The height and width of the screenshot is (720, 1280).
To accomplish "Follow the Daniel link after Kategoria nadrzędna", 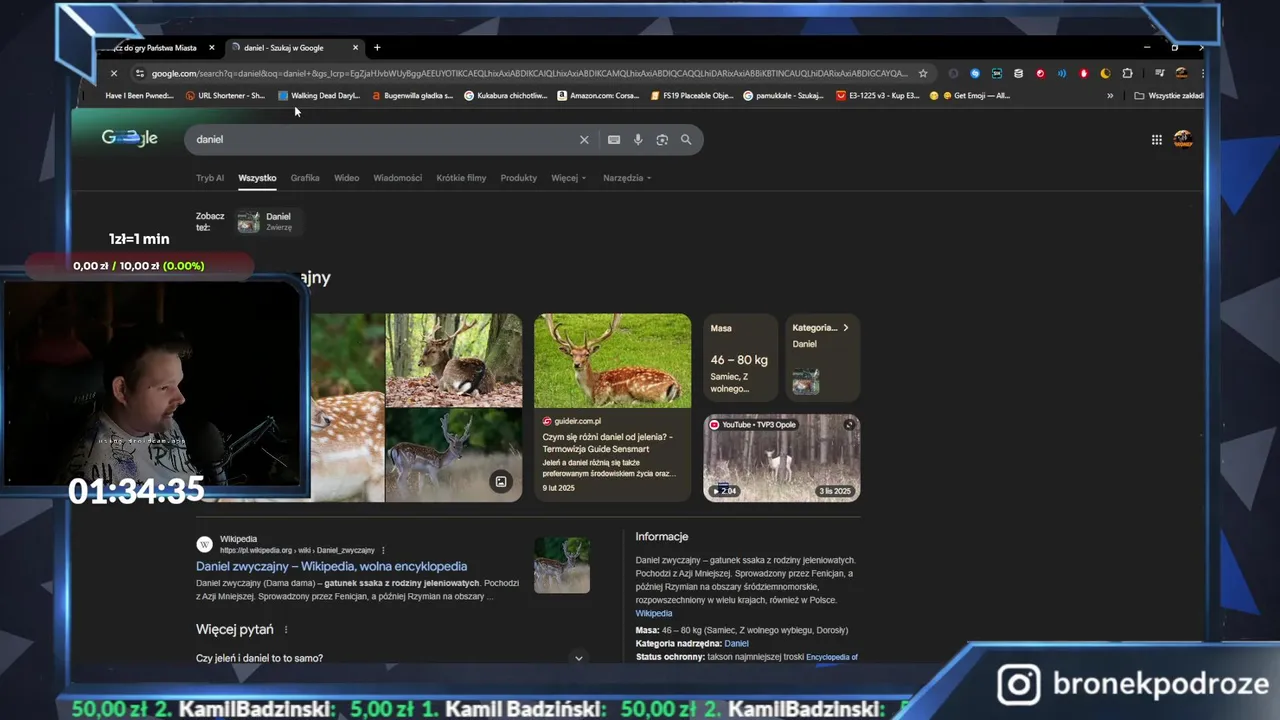I will 736,644.
